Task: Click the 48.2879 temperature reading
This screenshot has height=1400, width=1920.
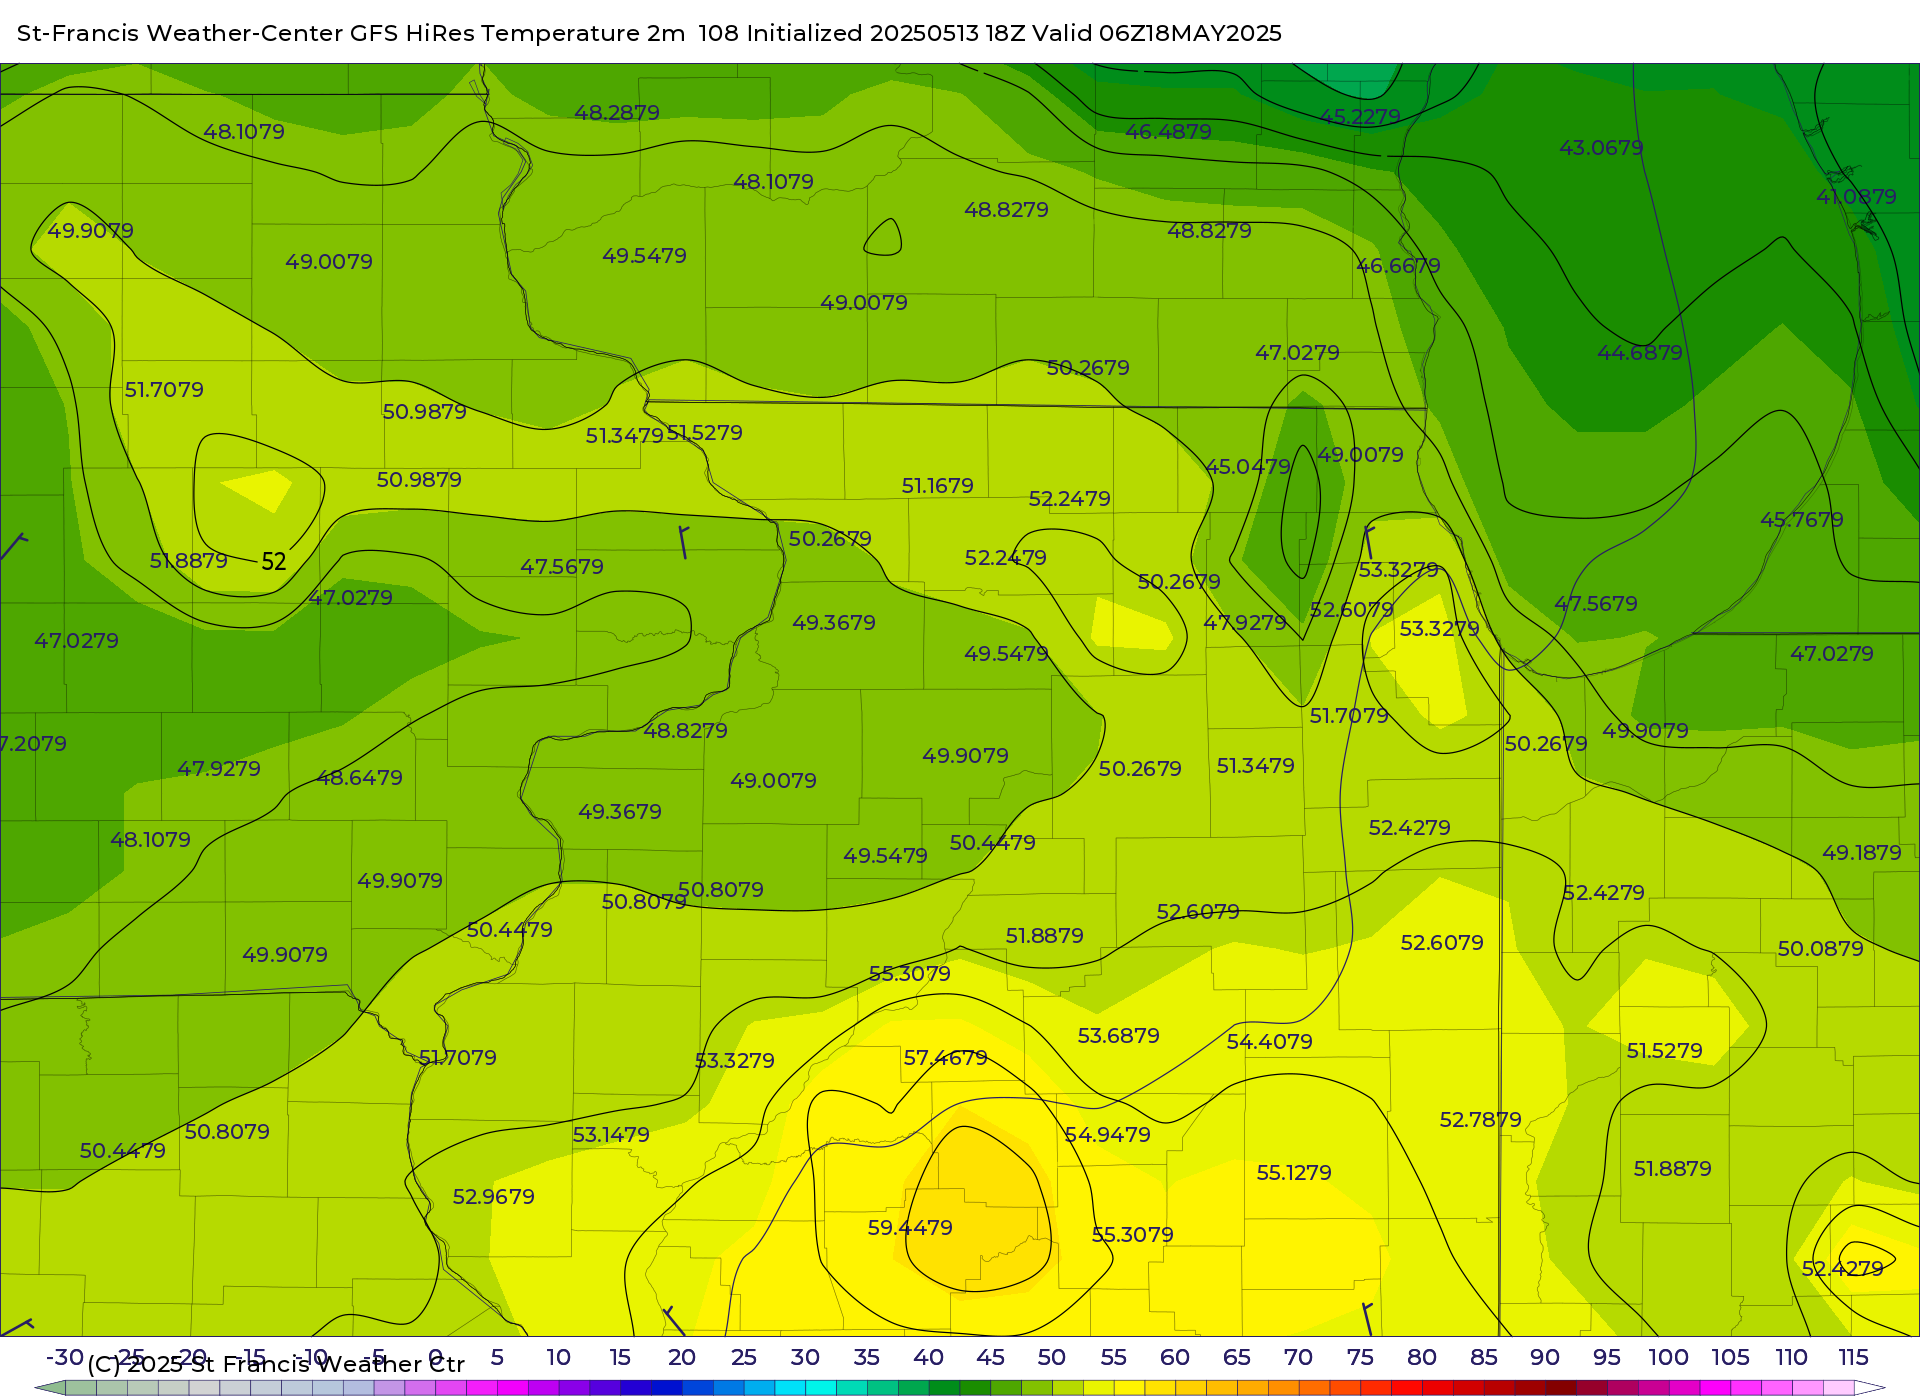Action: [617, 112]
